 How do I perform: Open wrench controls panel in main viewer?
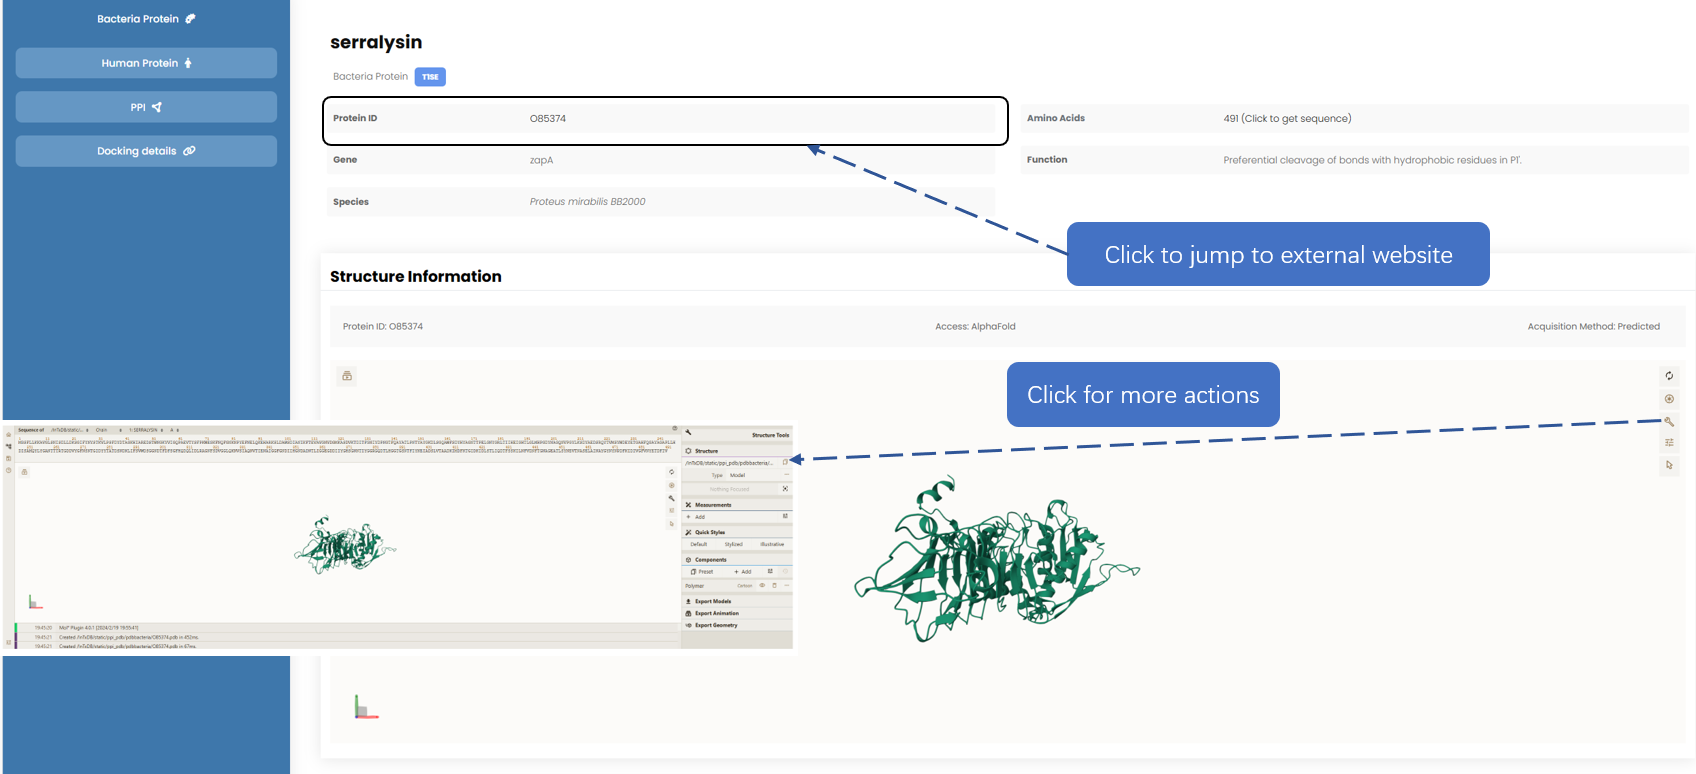pos(1669,421)
